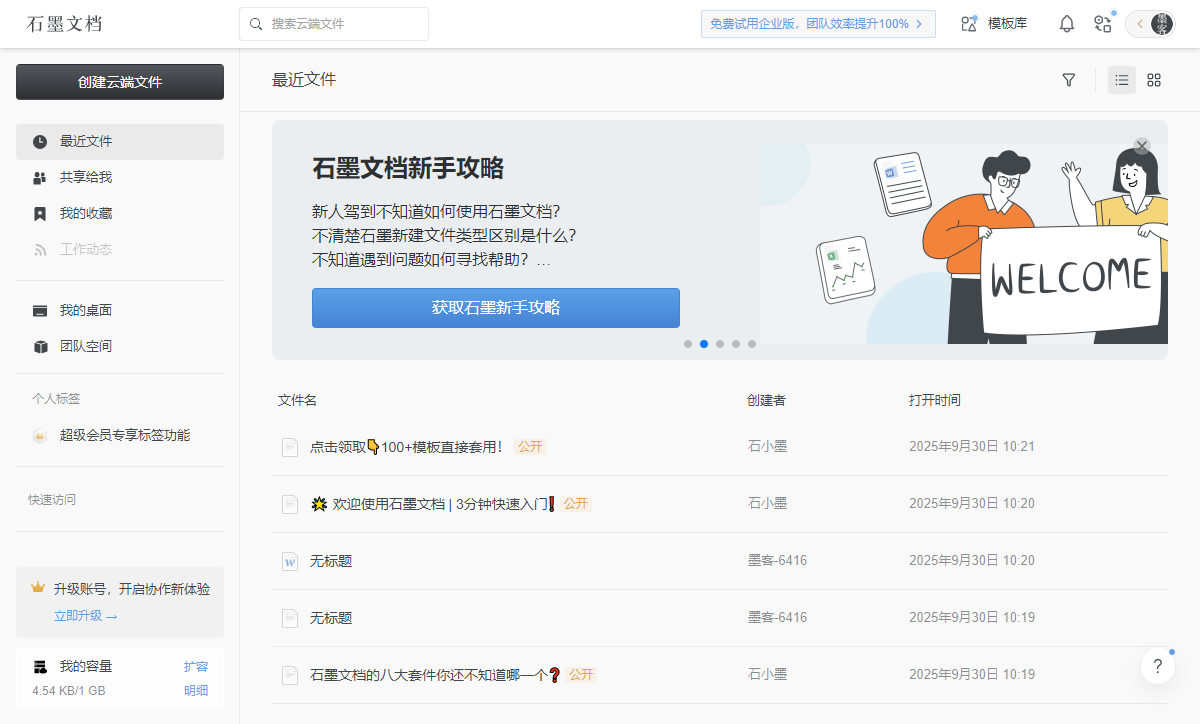The width and height of the screenshot is (1200, 724).
Task: Open the notifications bell
Action: coord(1067,24)
